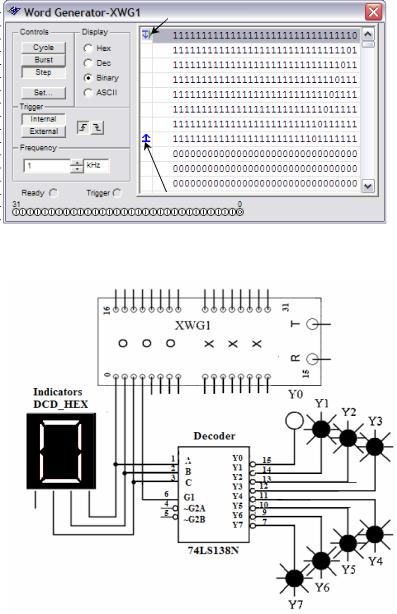Screen dimensions: 397x614
Task: Click the Y1 probe lamp
Action: [x=321, y=429]
